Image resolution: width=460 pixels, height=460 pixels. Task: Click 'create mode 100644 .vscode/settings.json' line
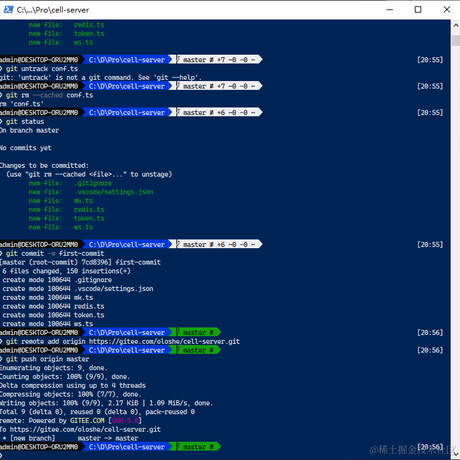78,289
